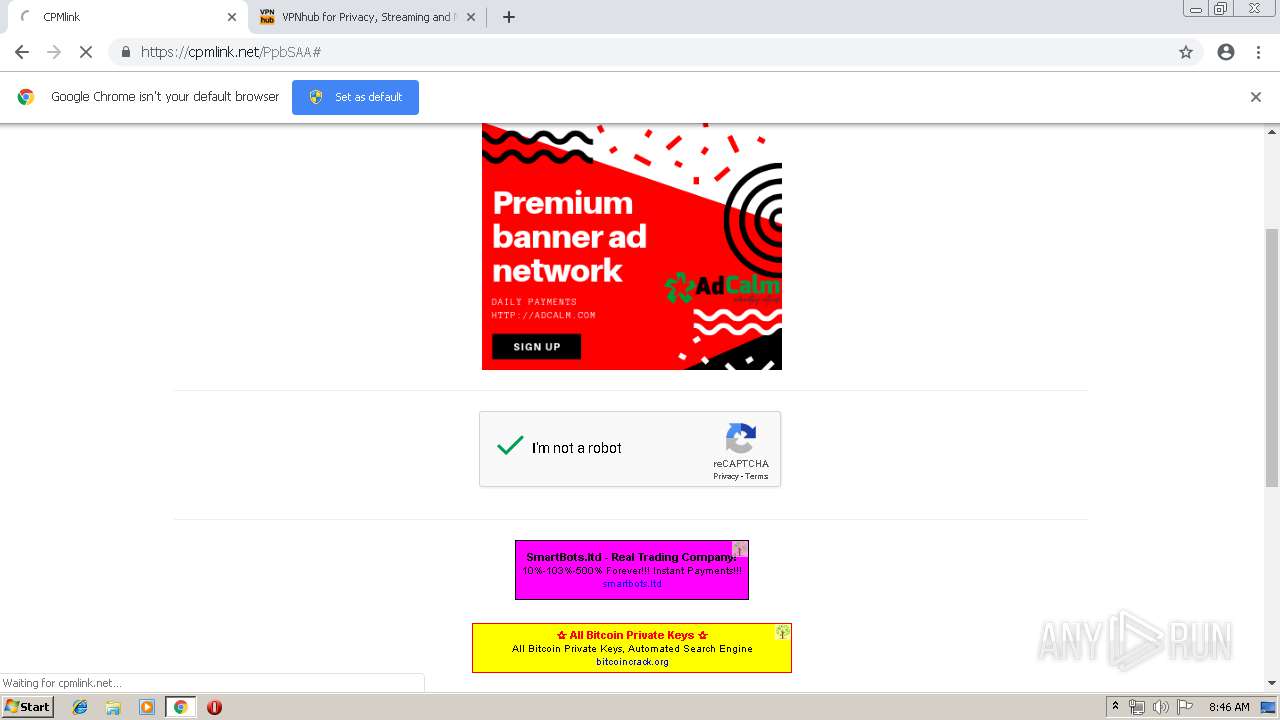1280x720 pixels.
Task: Open a new tab
Action: (x=508, y=17)
